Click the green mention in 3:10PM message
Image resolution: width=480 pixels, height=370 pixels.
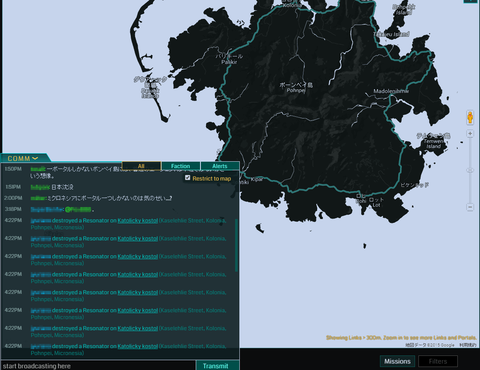pos(78,209)
